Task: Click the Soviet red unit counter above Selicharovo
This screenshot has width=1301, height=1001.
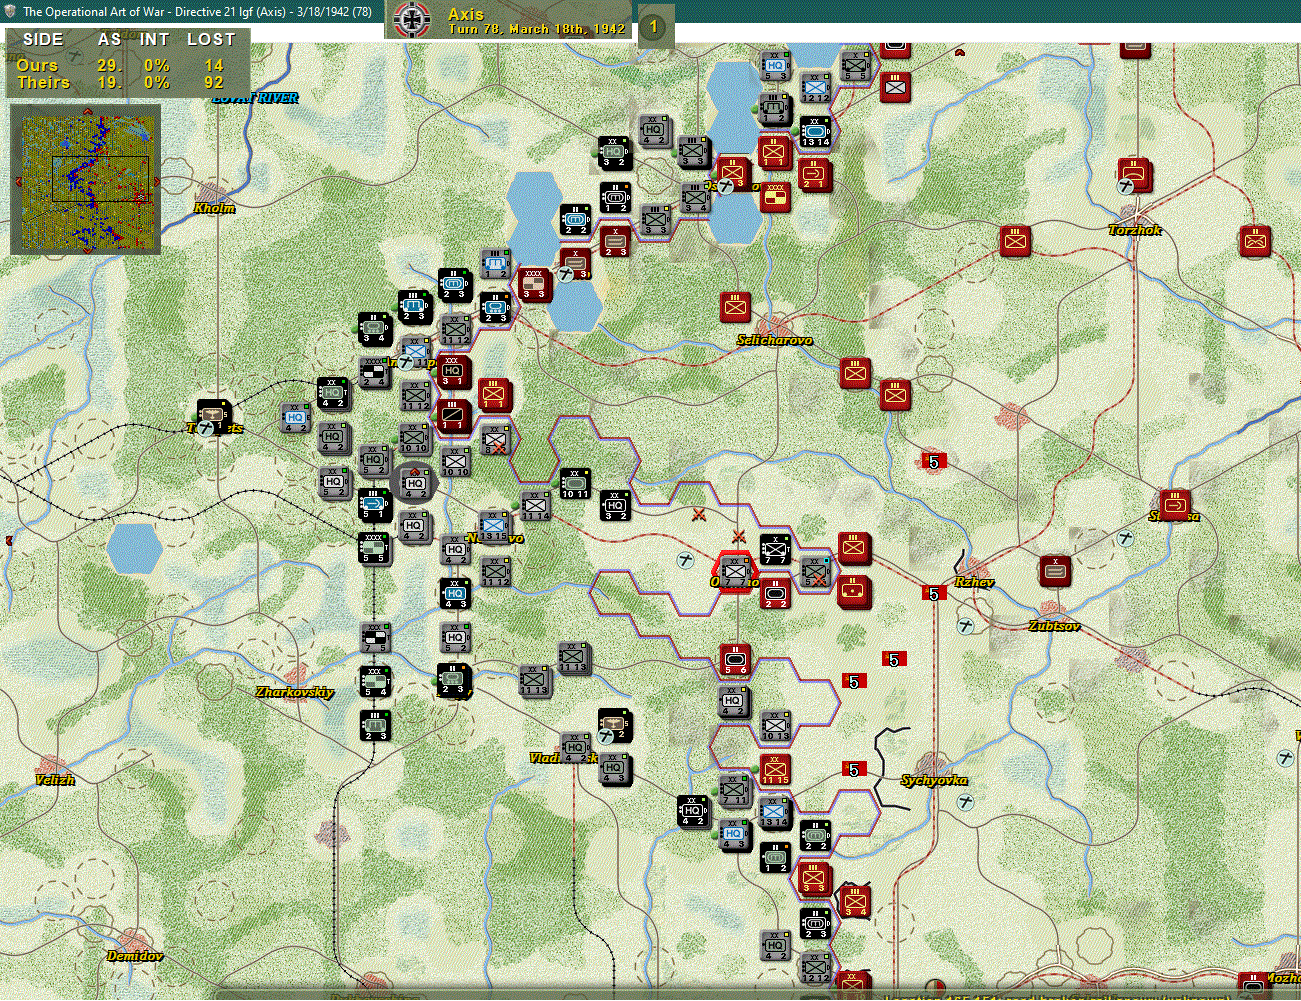Action: click(x=737, y=308)
